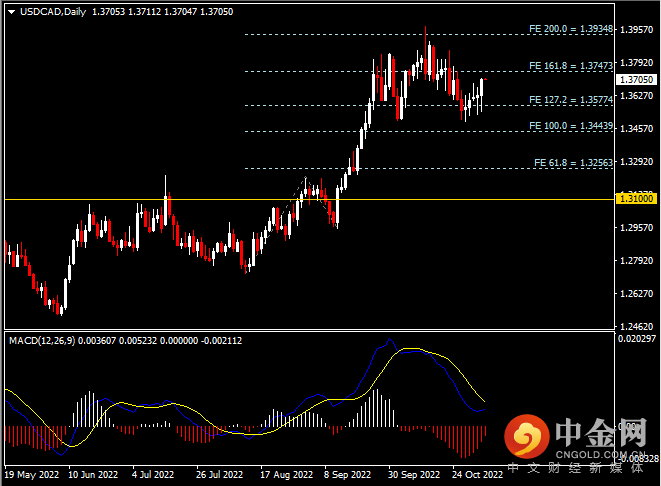Screen dimensions: 661x486
Task: Click the current price tag 1.37050
Action: click(x=637, y=79)
